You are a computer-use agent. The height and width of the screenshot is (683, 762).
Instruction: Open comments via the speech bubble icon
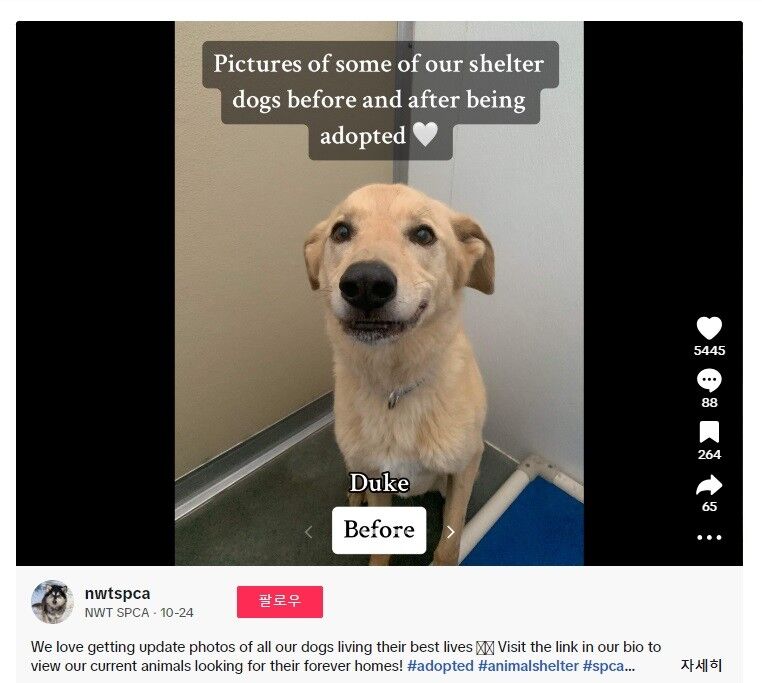[x=709, y=380]
